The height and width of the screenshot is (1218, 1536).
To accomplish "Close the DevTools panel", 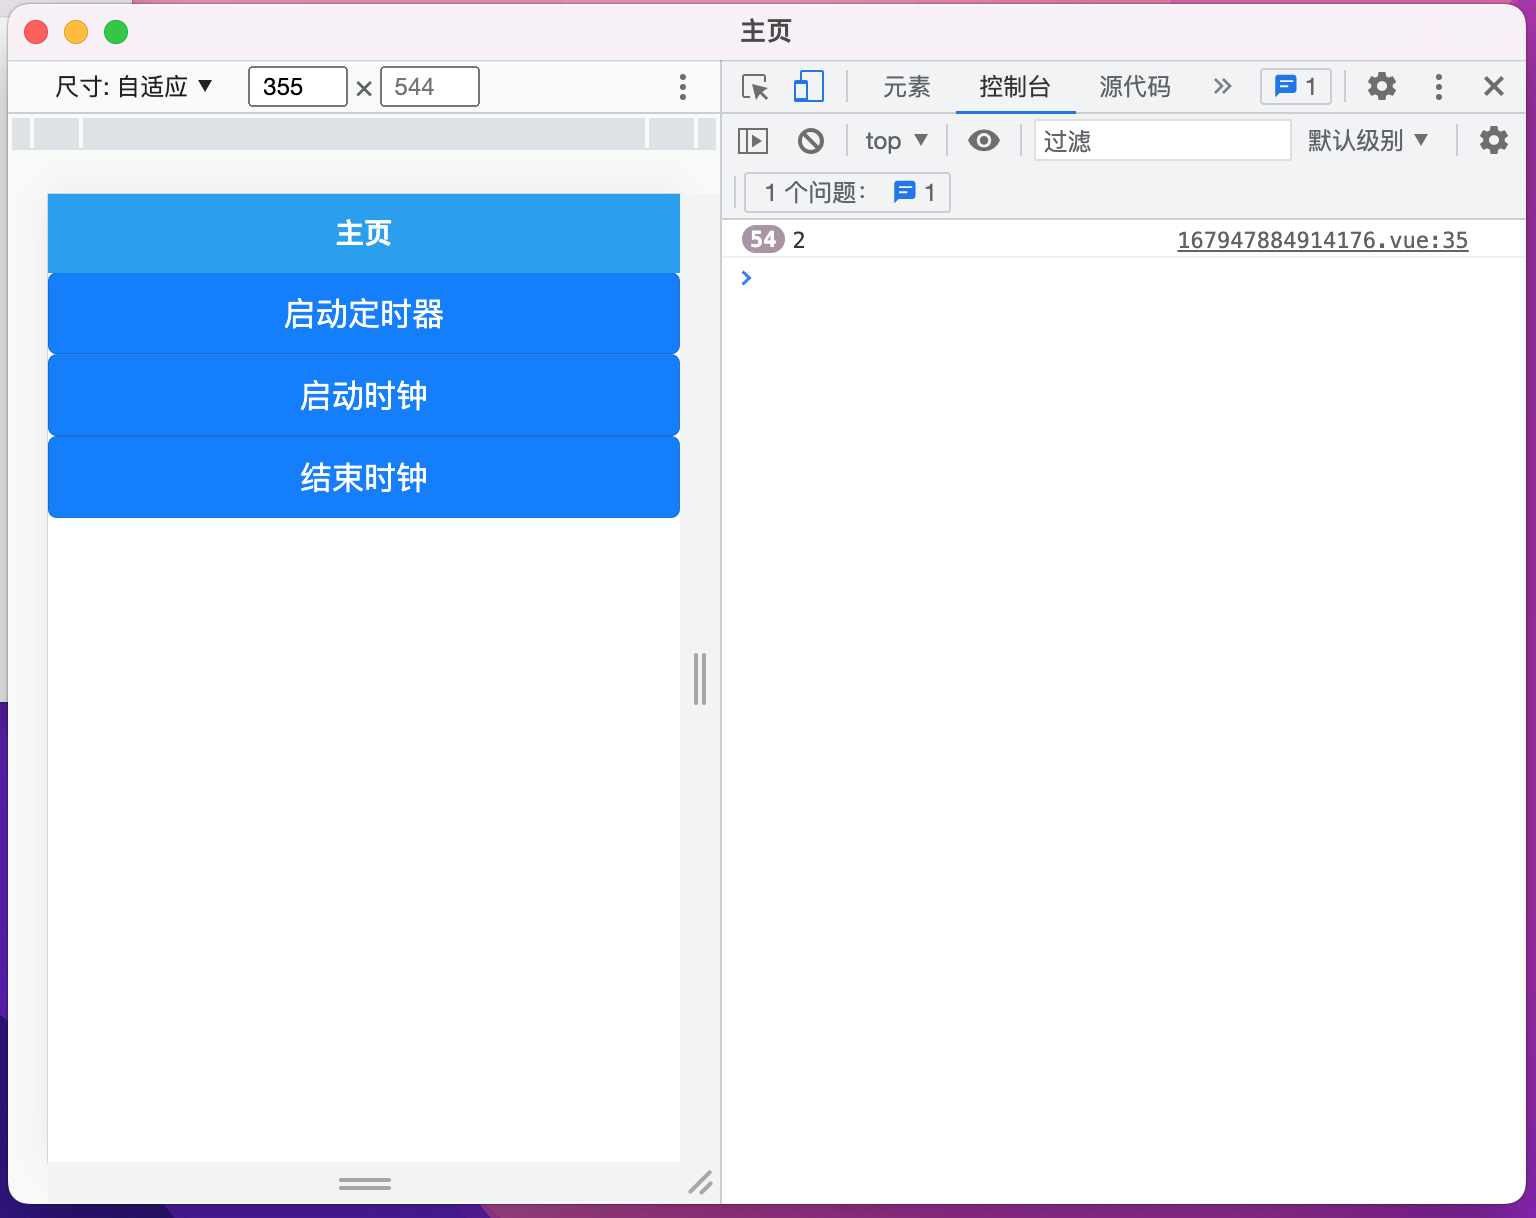I will [x=1493, y=87].
